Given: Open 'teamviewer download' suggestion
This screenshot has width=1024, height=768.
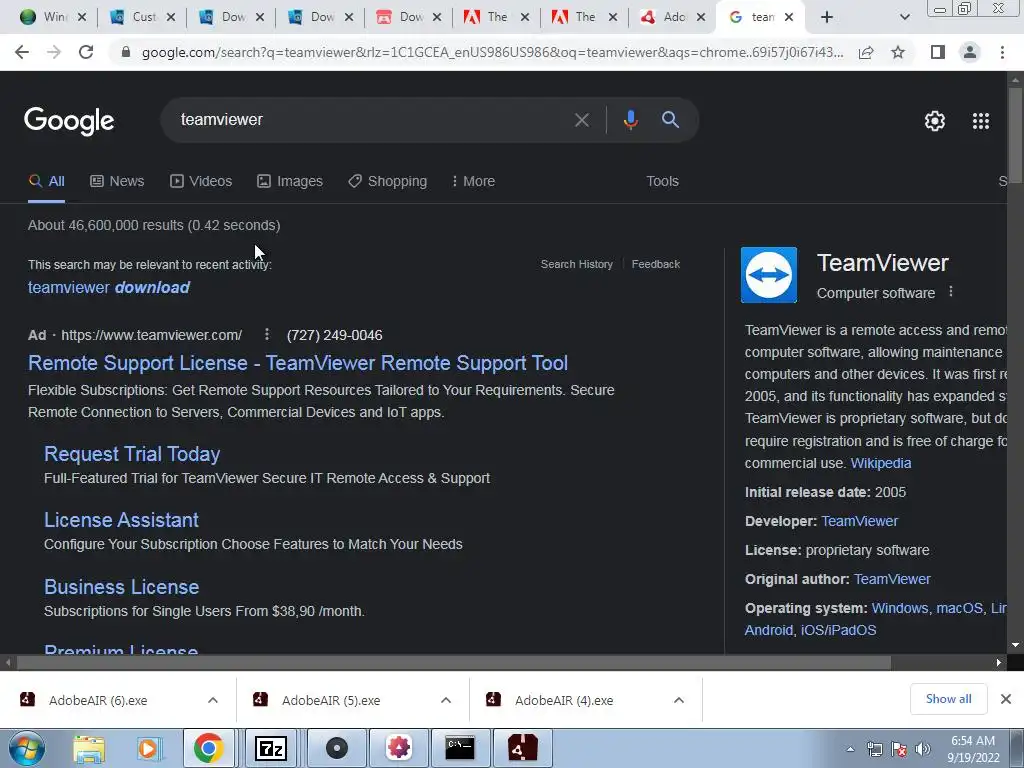Looking at the screenshot, I should pos(108,287).
